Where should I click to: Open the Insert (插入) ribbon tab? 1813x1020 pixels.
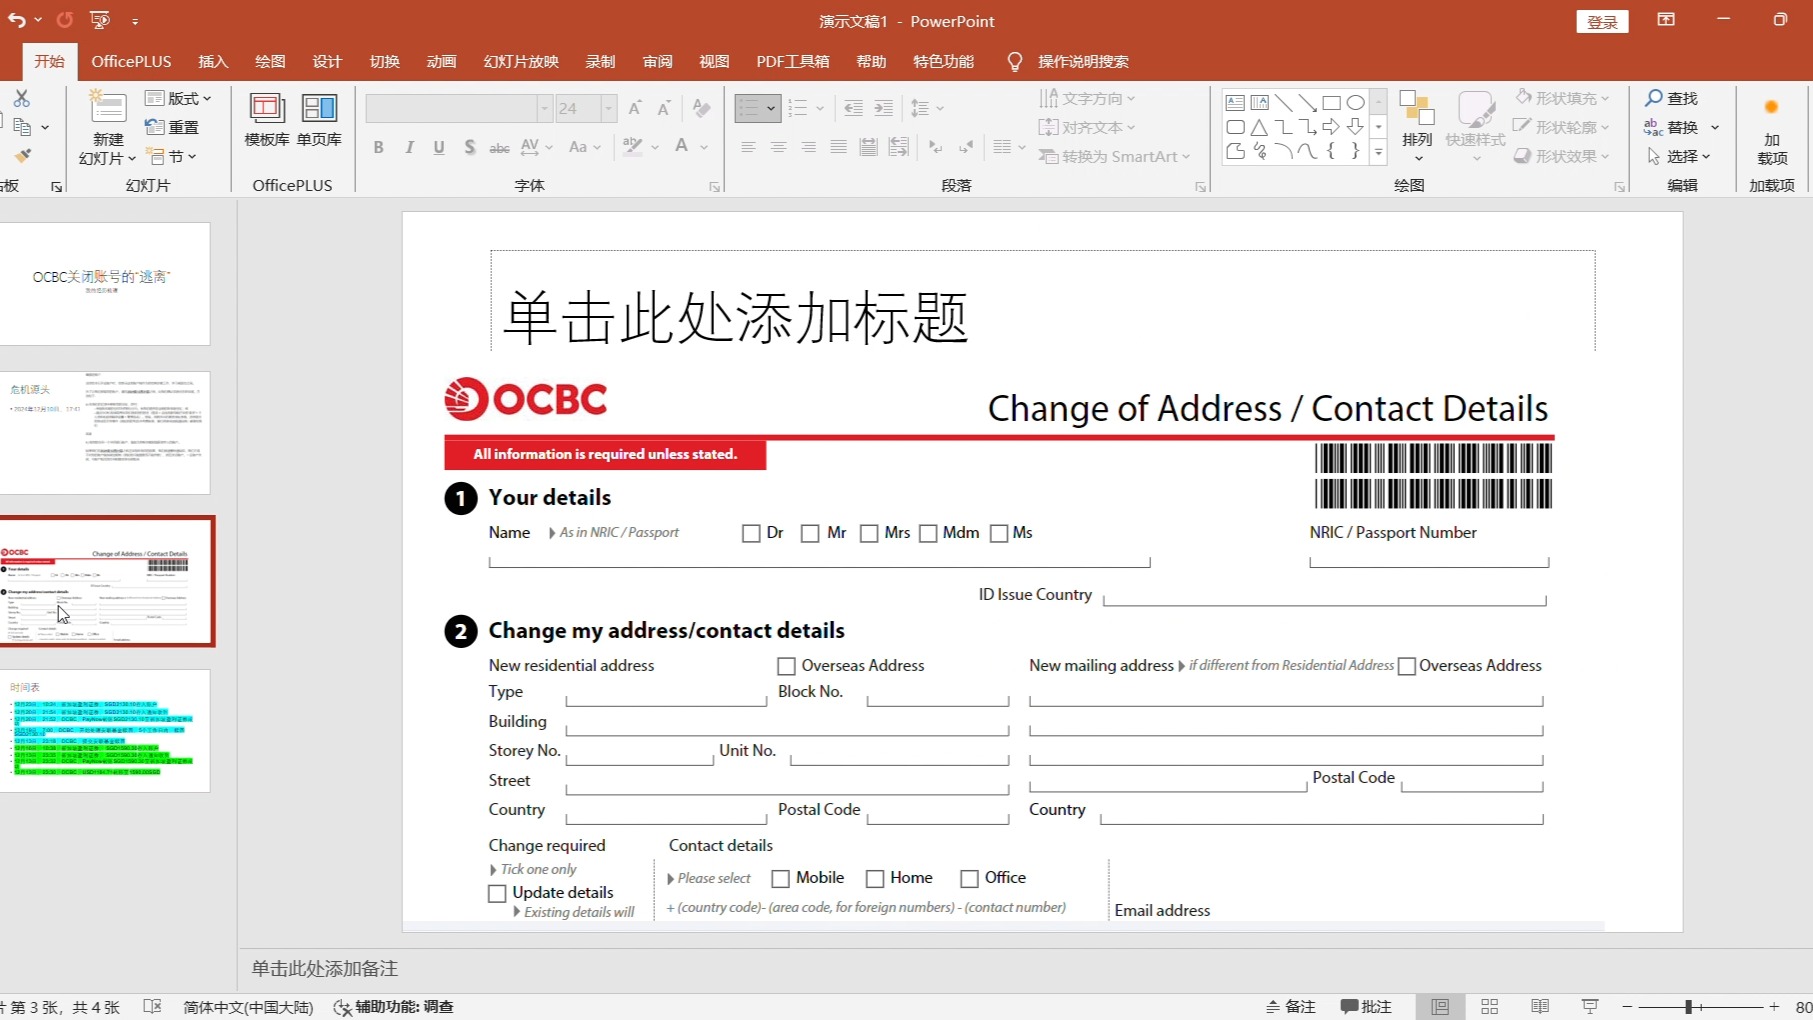point(213,61)
